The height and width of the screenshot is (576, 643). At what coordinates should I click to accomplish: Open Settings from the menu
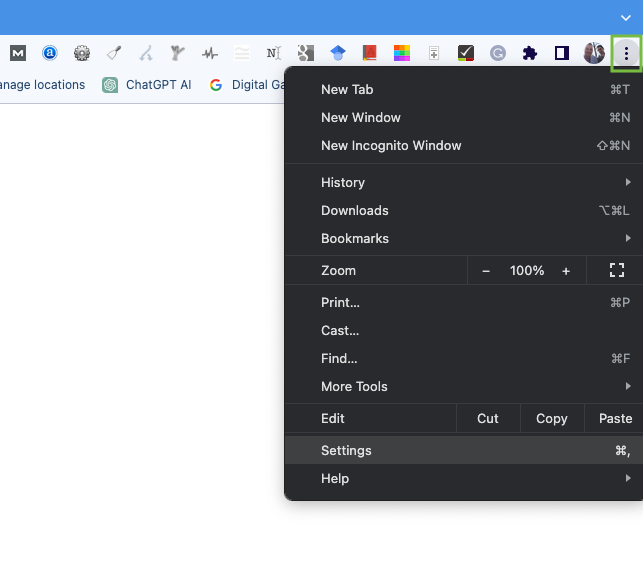(x=346, y=450)
